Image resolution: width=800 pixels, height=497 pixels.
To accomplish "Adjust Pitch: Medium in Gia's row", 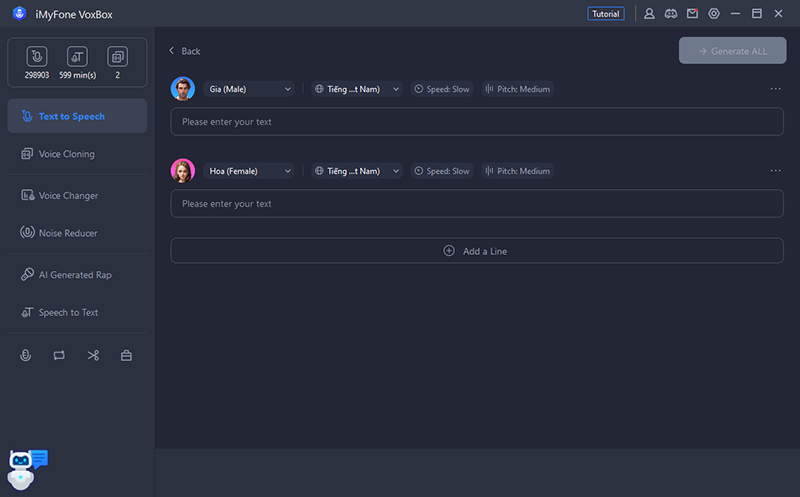I will tap(517, 89).
